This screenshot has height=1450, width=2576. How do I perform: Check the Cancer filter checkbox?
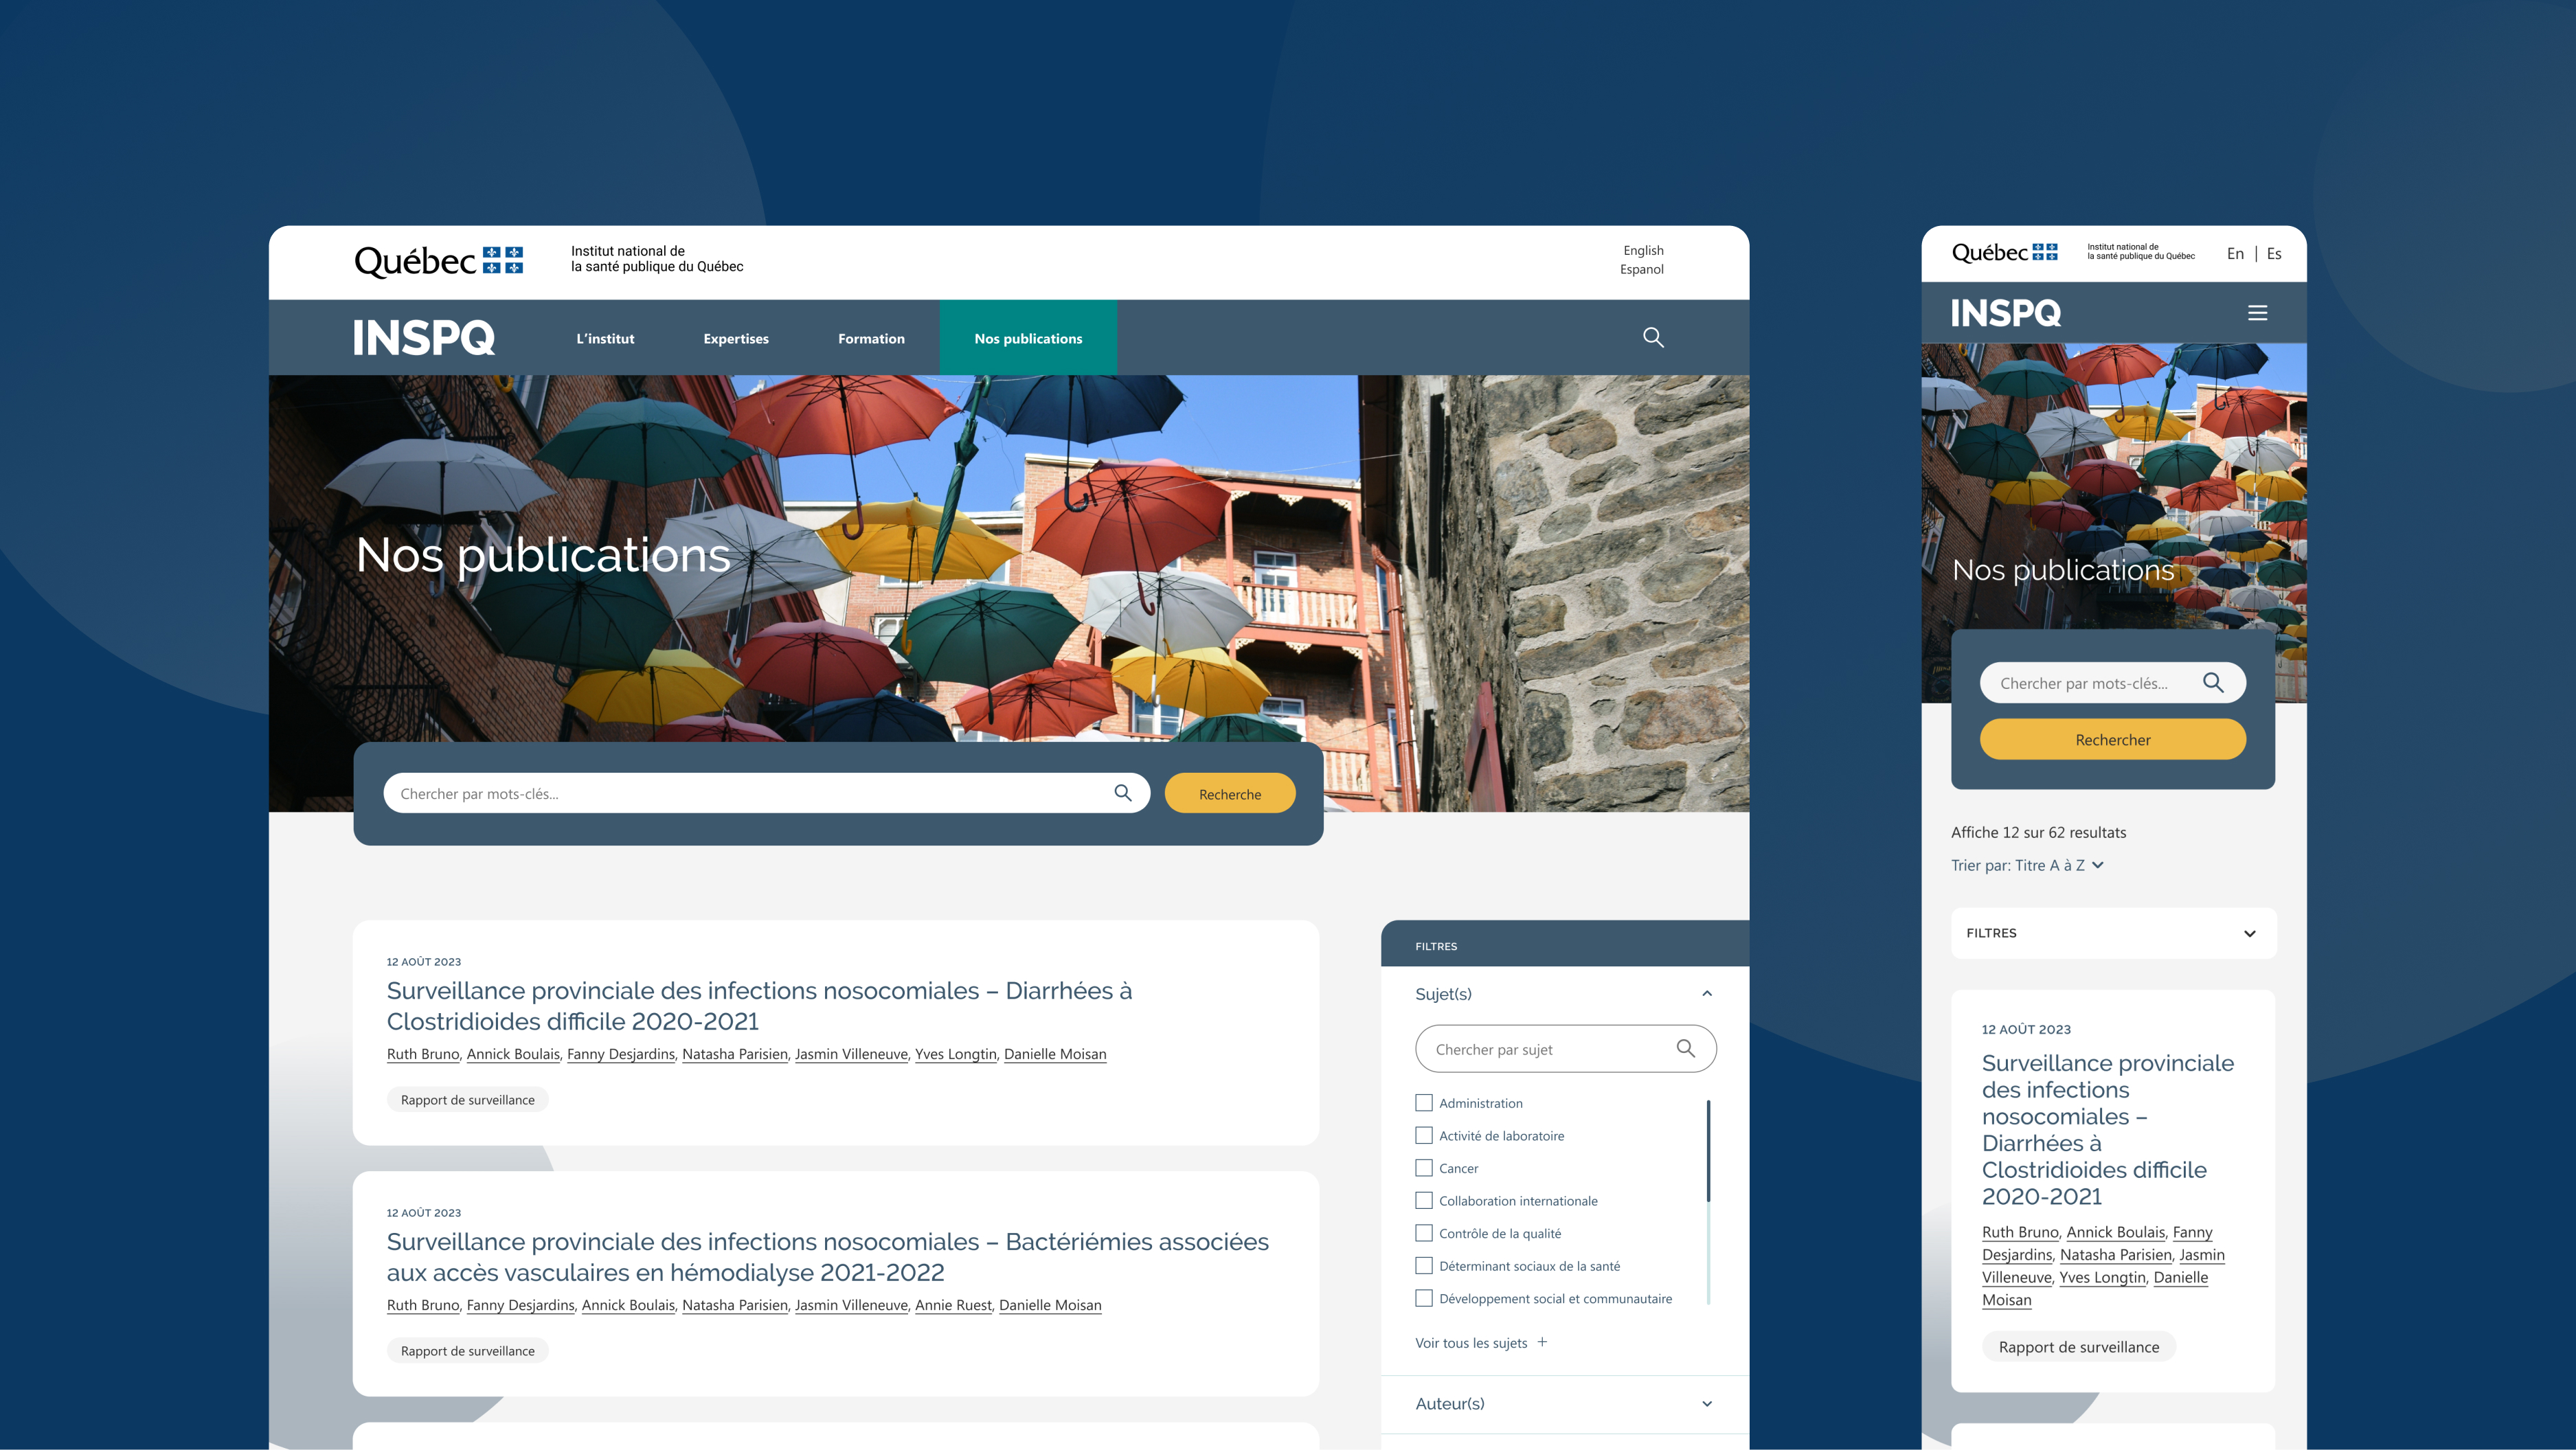pyautogui.click(x=1424, y=1168)
